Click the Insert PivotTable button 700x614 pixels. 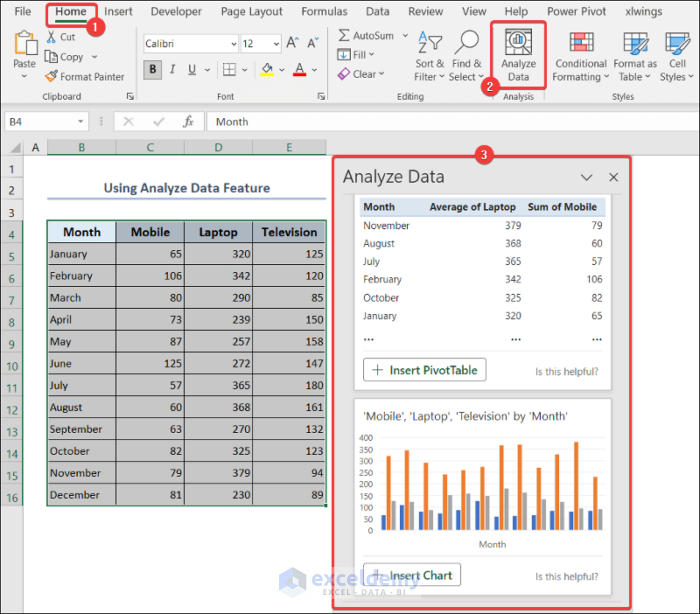coord(424,370)
